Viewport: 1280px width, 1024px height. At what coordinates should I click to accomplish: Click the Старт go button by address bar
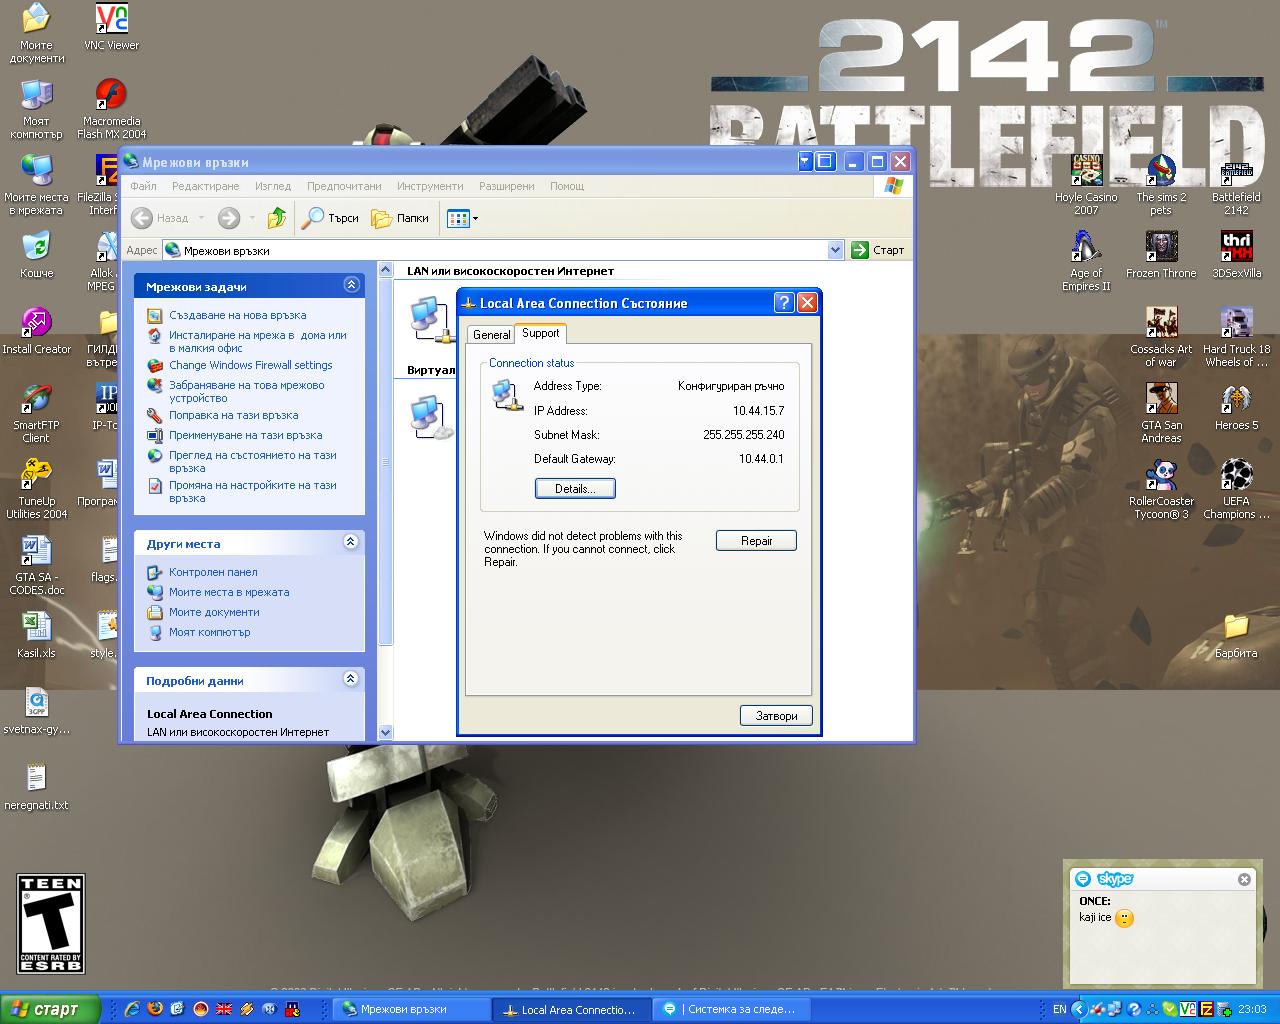click(878, 250)
